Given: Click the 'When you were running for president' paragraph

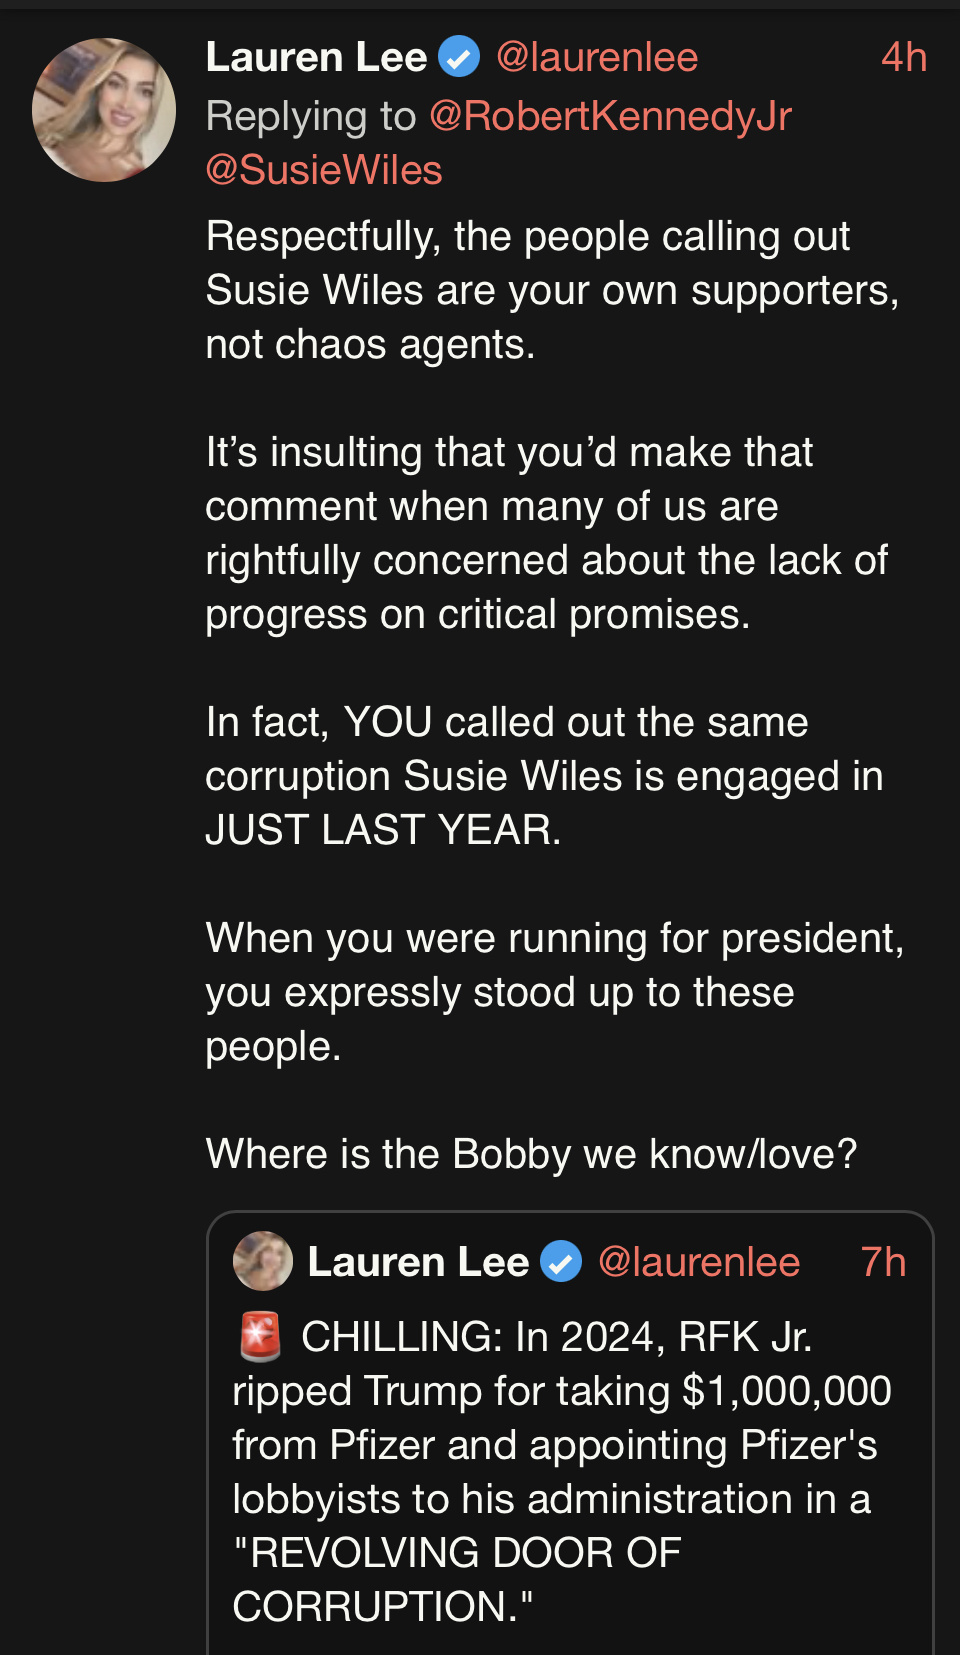Looking at the screenshot, I should pyautogui.click(x=553, y=992).
